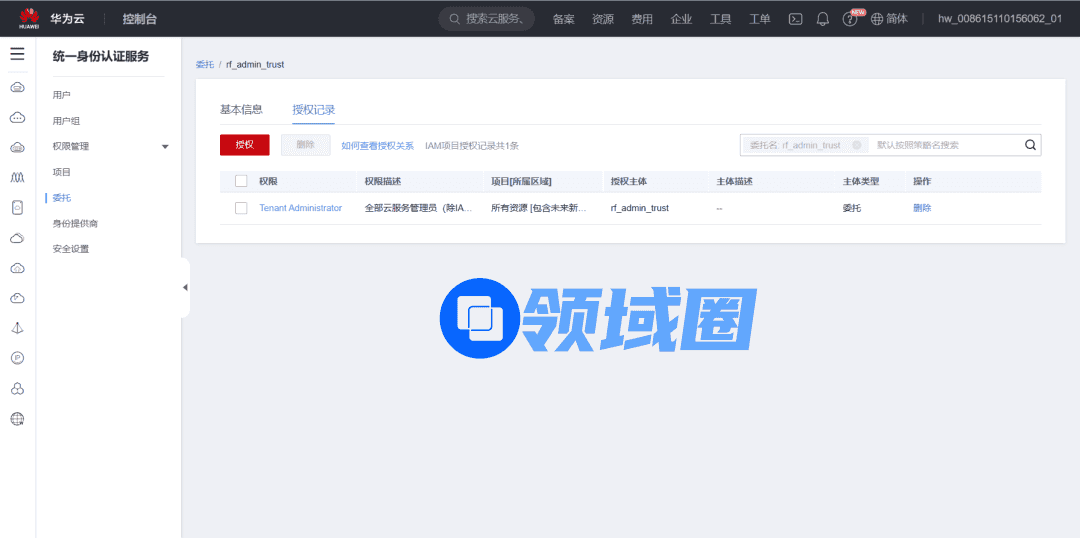1080x538 pixels.
Task: Collapse the sidebar using the arrow handle
Action: click(x=185, y=287)
